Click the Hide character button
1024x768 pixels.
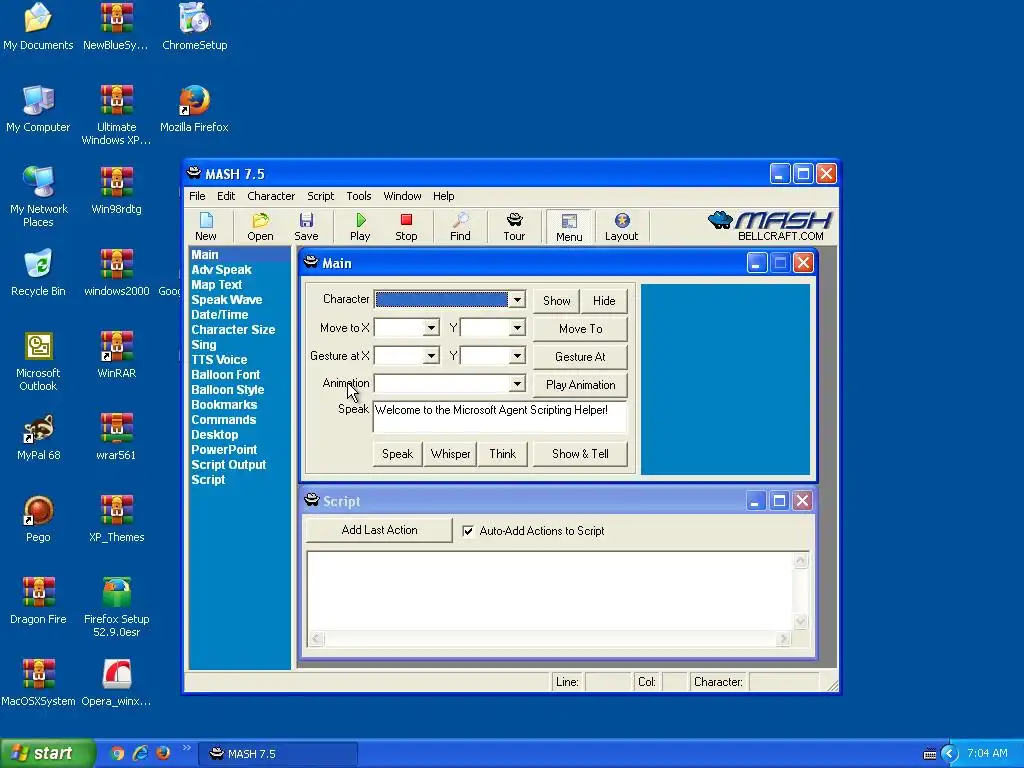604,301
